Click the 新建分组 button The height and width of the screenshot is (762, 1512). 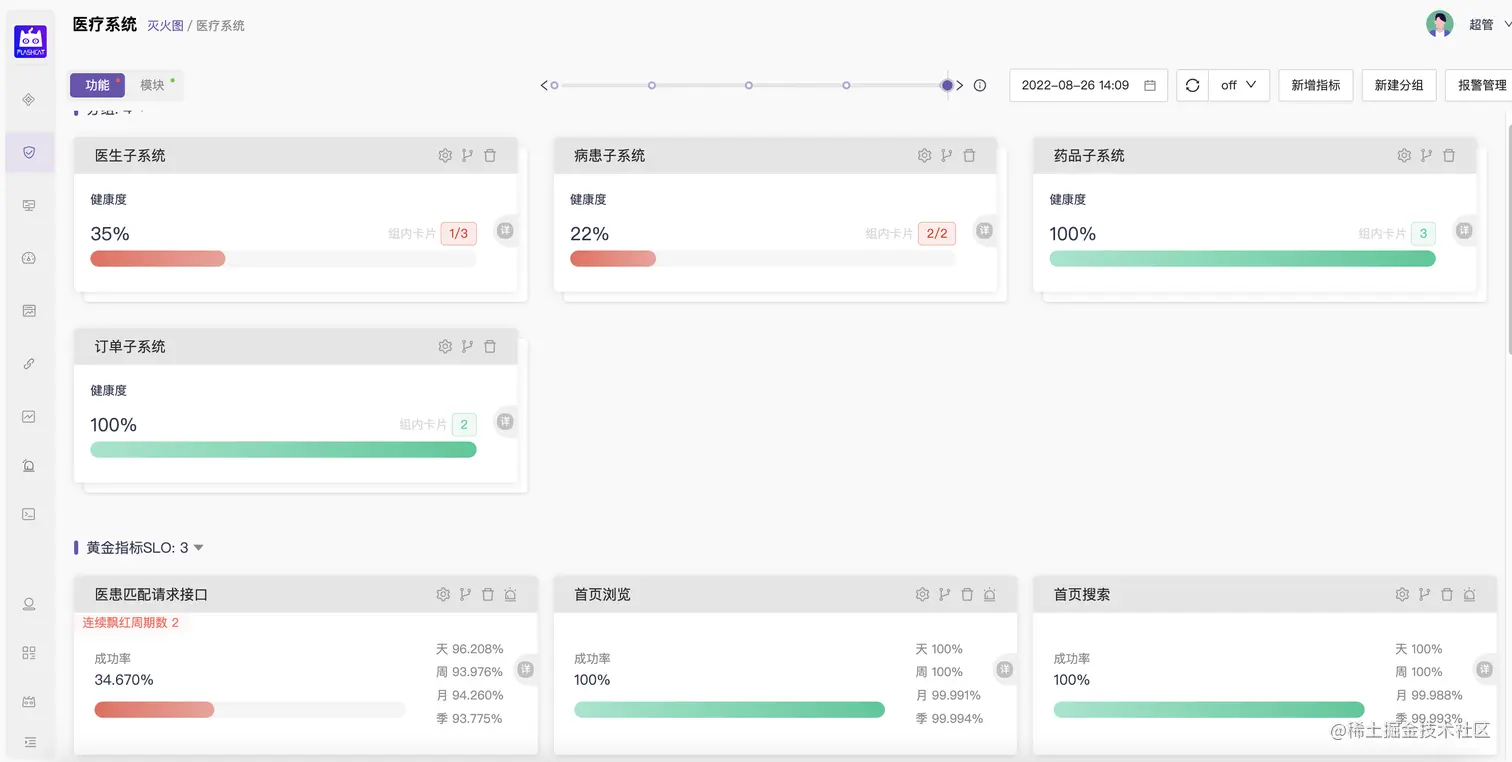coord(1398,85)
